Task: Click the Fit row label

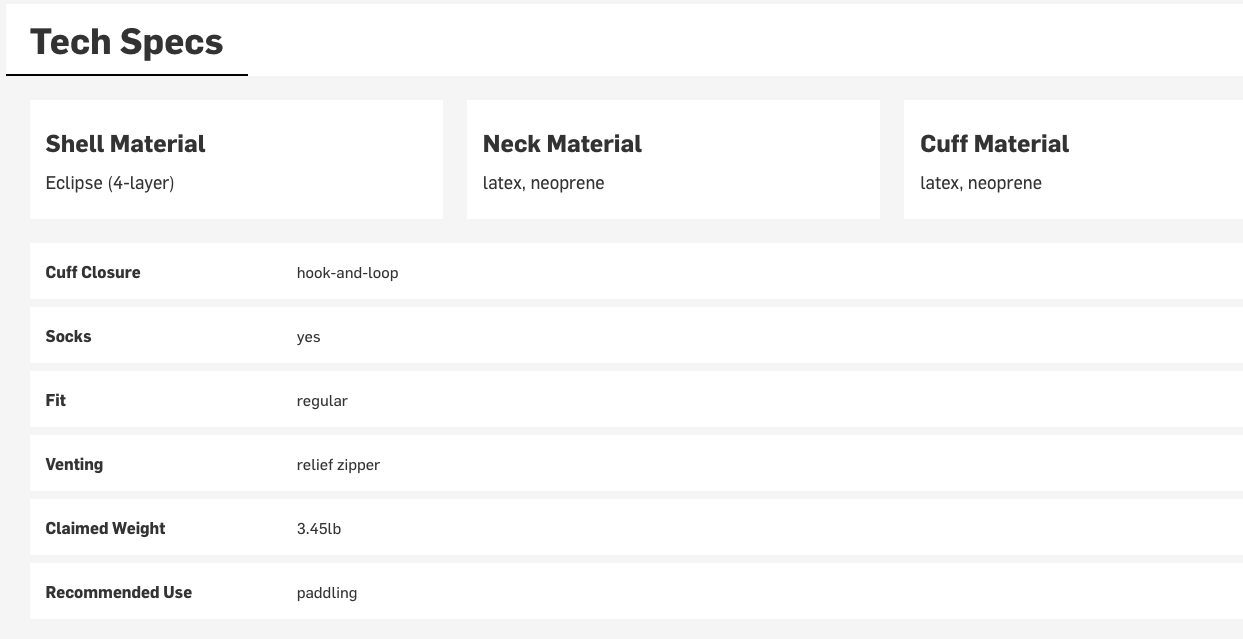Action: click(x=56, y=400)
